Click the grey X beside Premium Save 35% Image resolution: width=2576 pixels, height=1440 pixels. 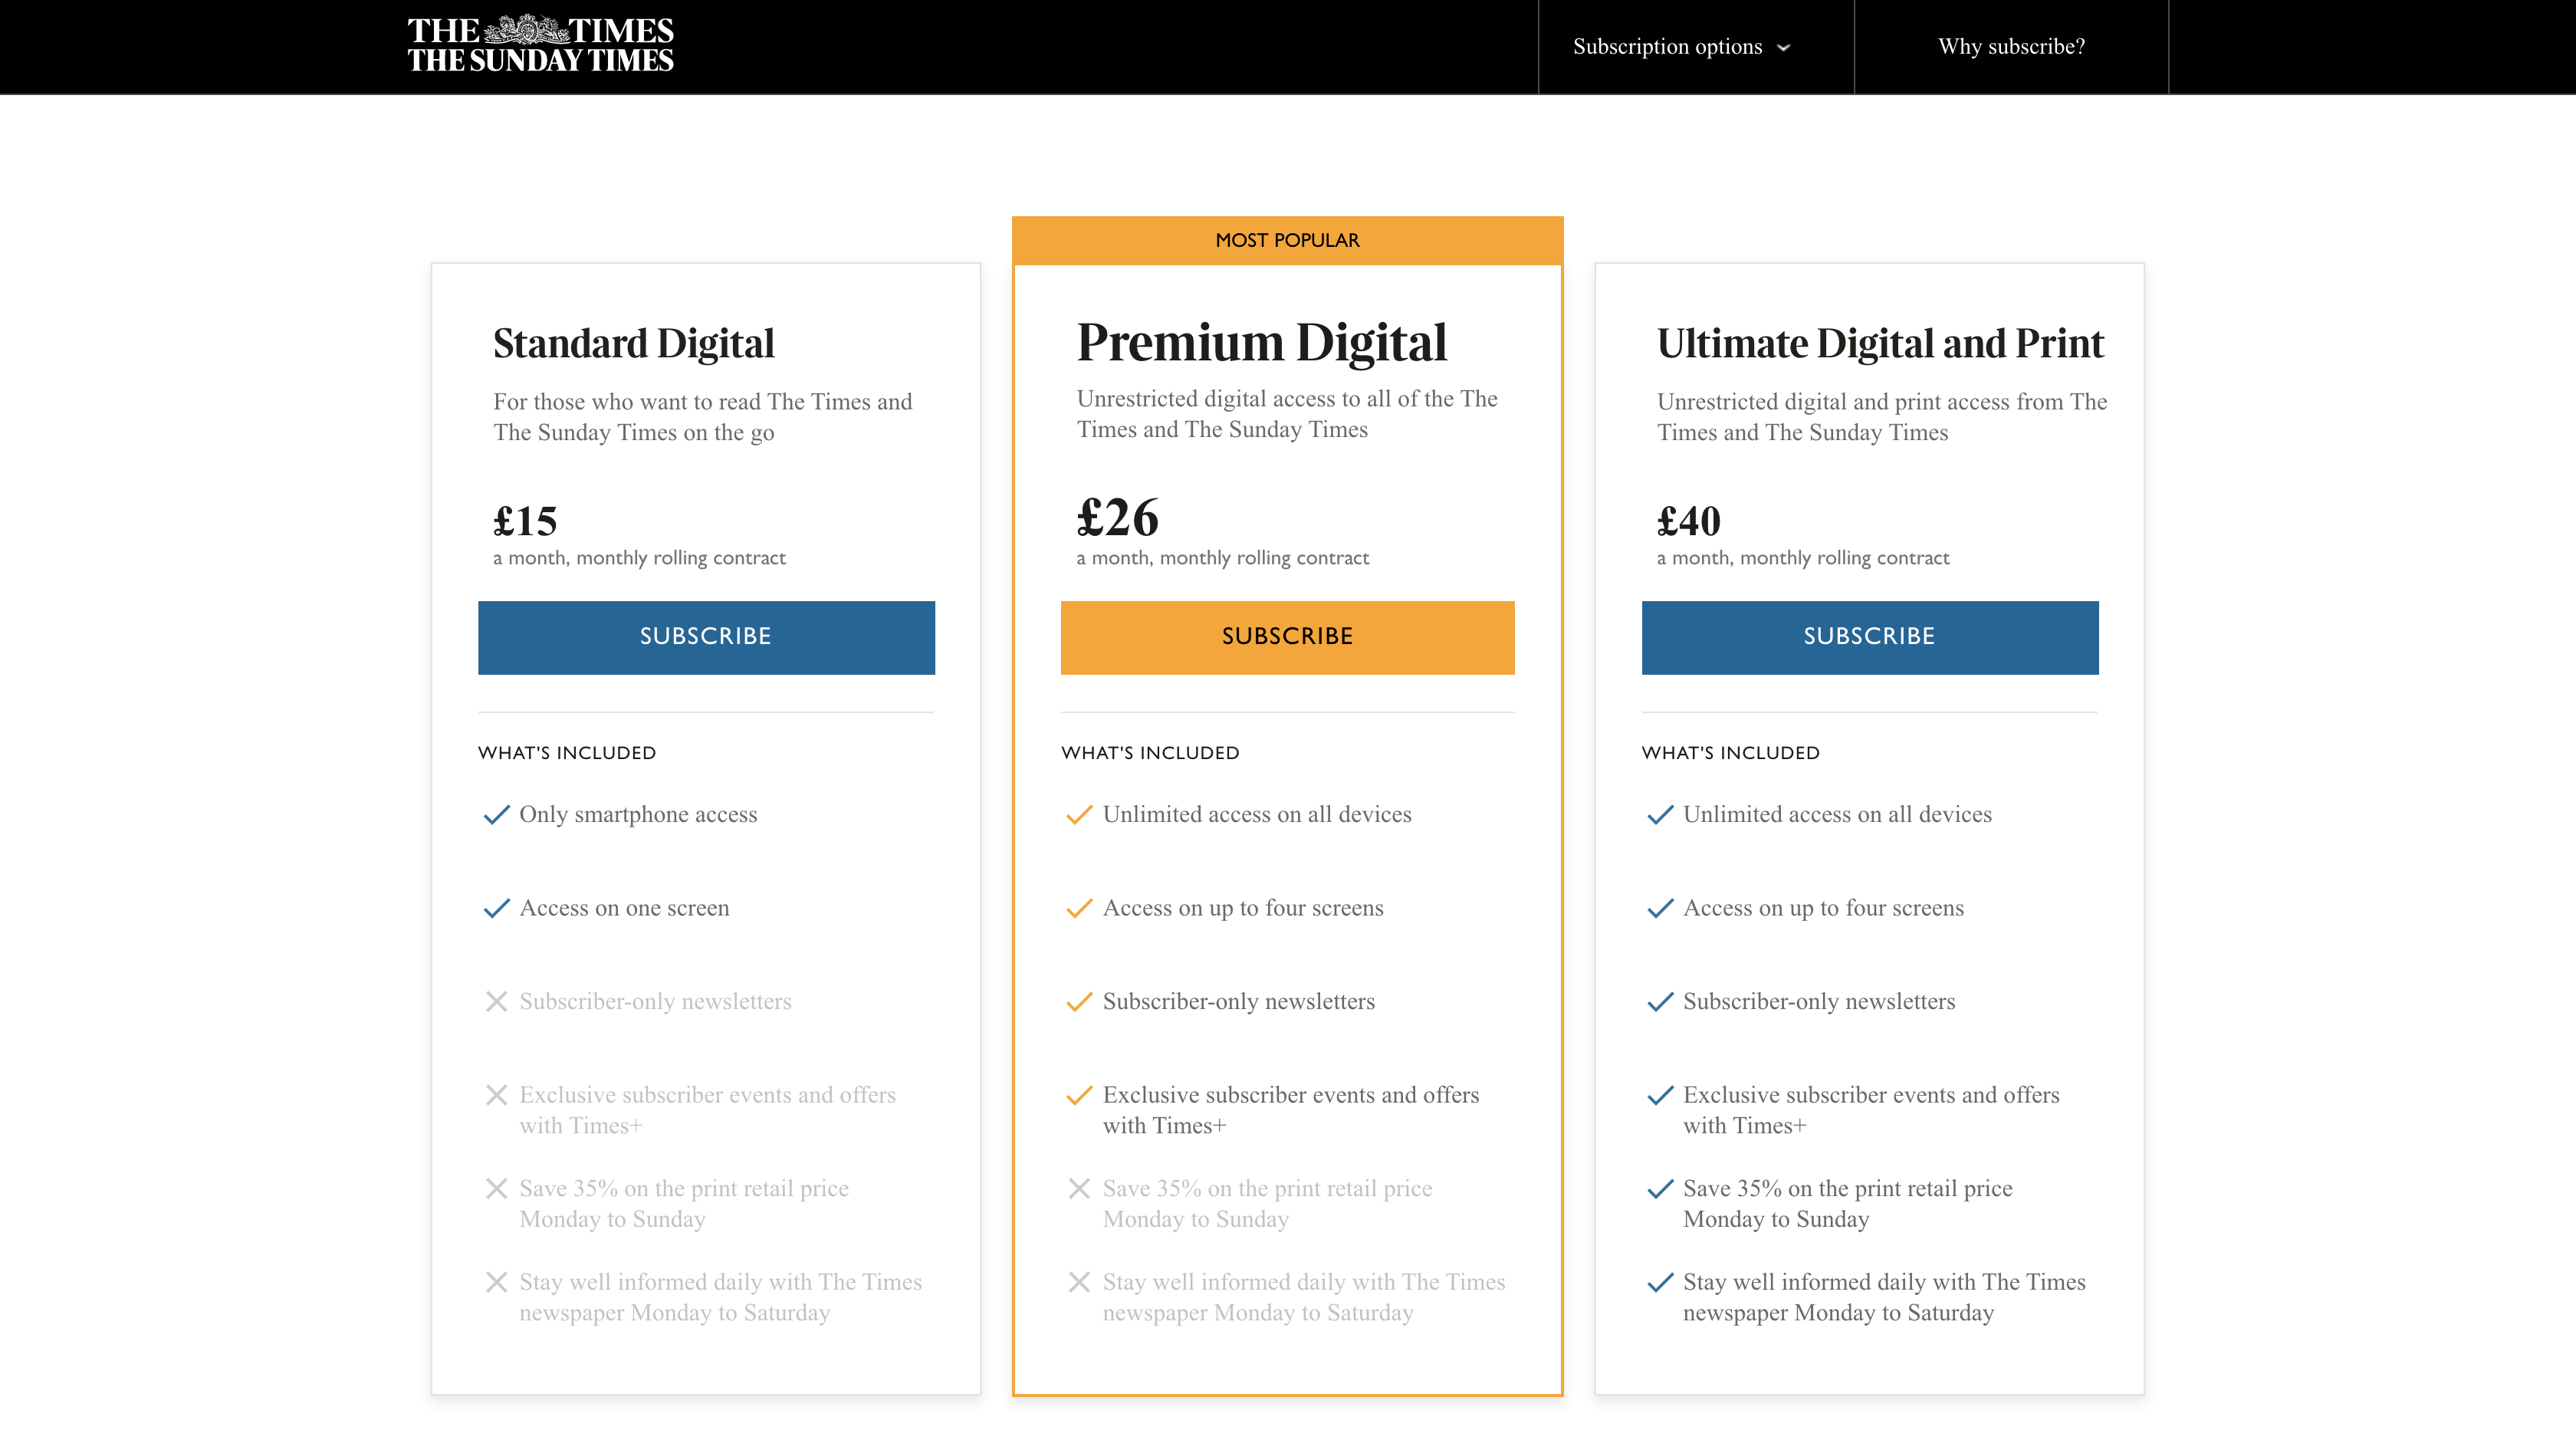[x=1079, y=1188]
